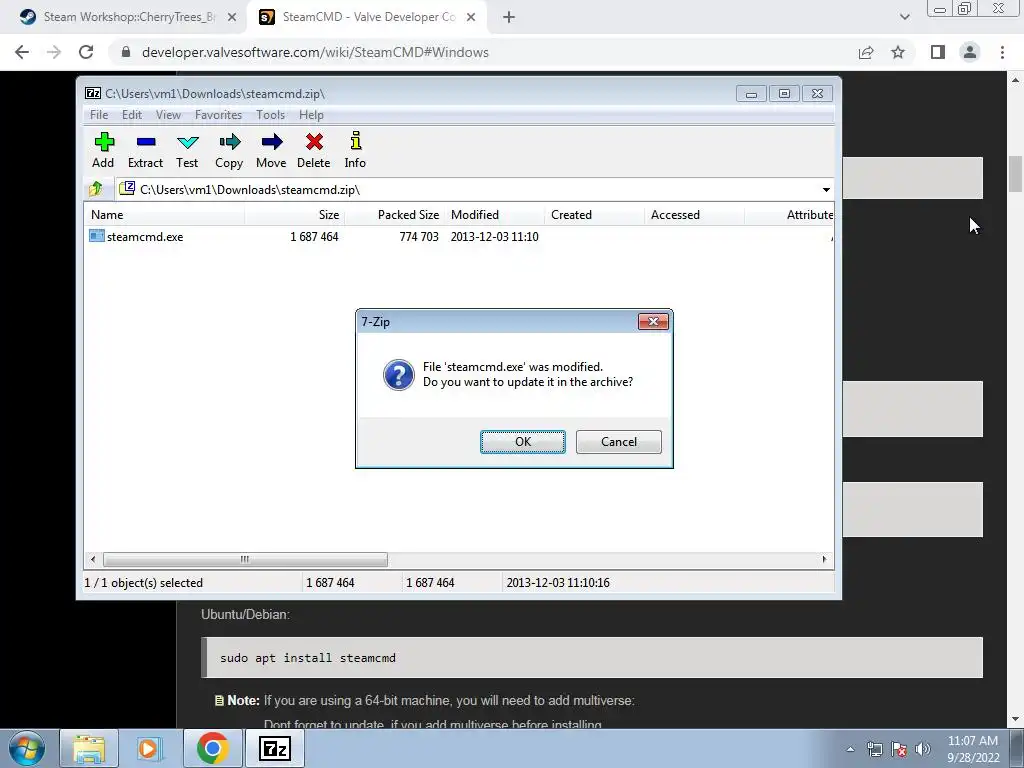The height and width of the screenshot is (768, 1024).
Task: Click the left scroll arrow in the file list
Action: (93, 560)
